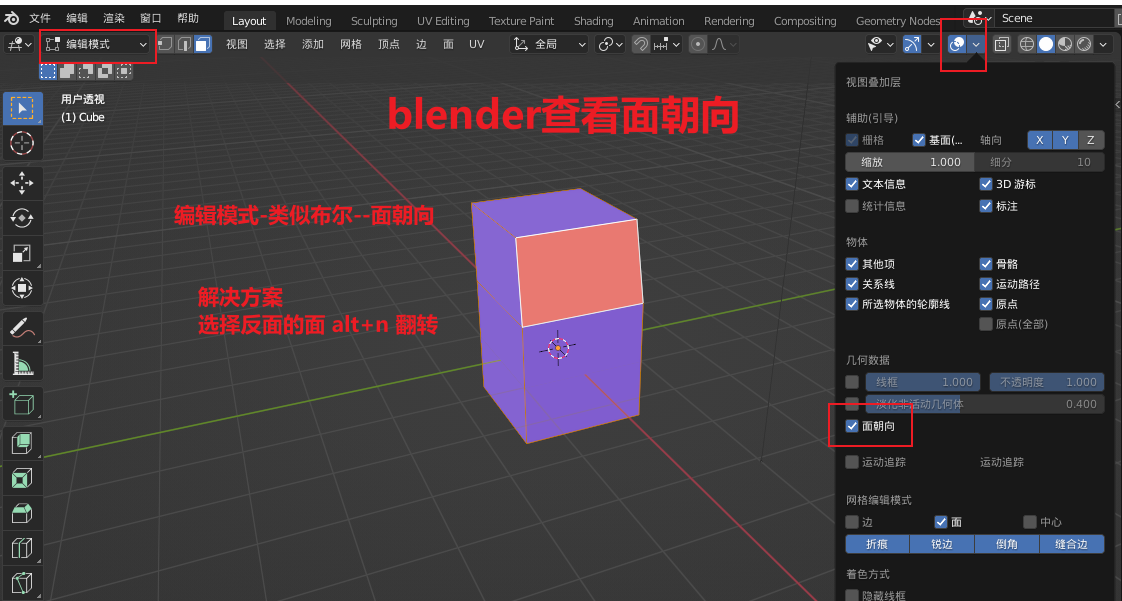Select the Loop Cut tool
Viewport: 1122px width, 601px height.
coord(22,548)
